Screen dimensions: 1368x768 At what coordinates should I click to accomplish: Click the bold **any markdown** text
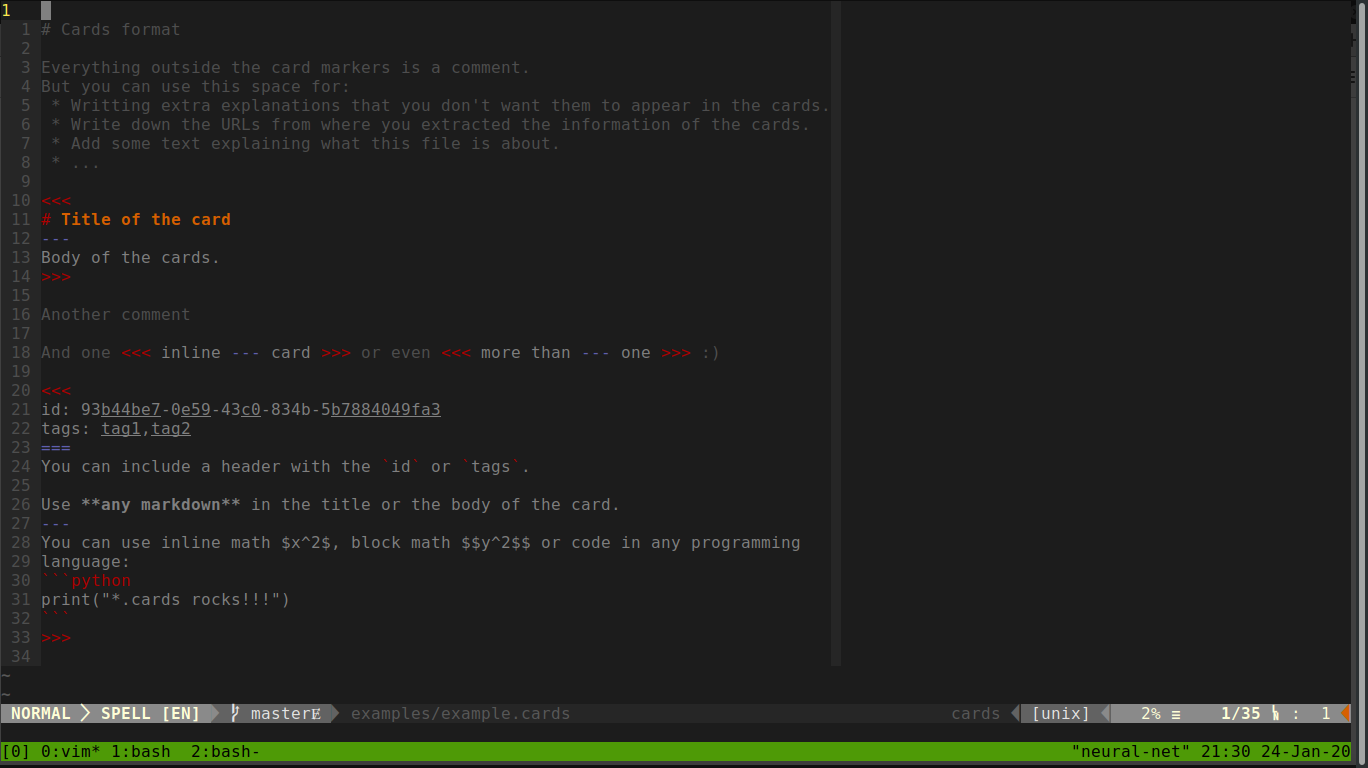click(160, 504)
